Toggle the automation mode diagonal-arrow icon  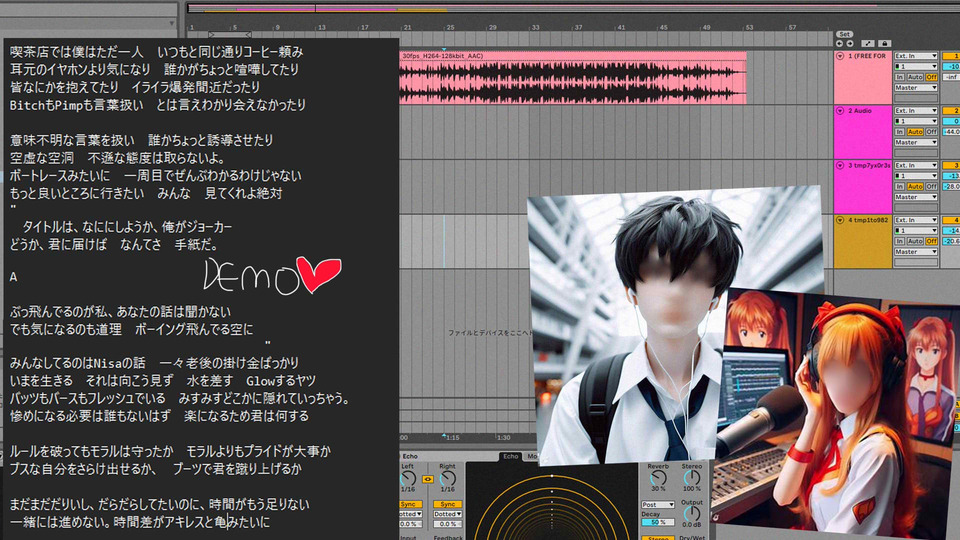click(868, 43)
